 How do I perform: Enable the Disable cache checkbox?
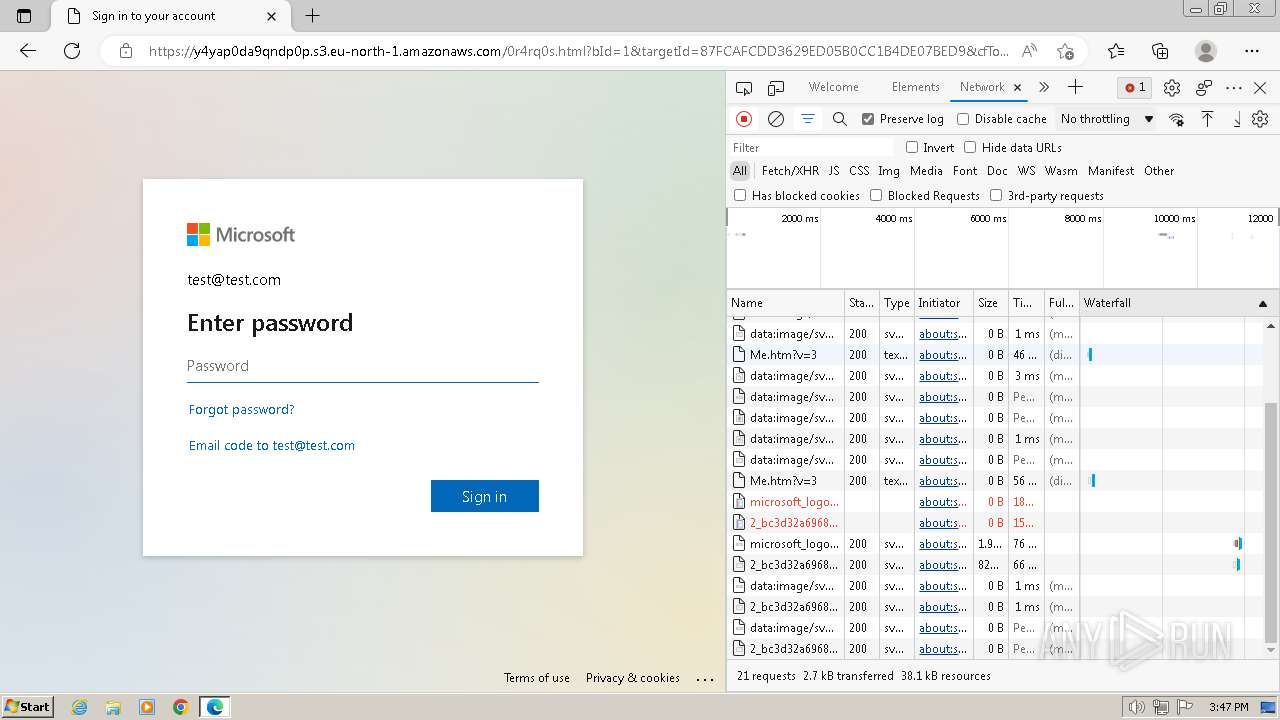(x=963, y=119)
